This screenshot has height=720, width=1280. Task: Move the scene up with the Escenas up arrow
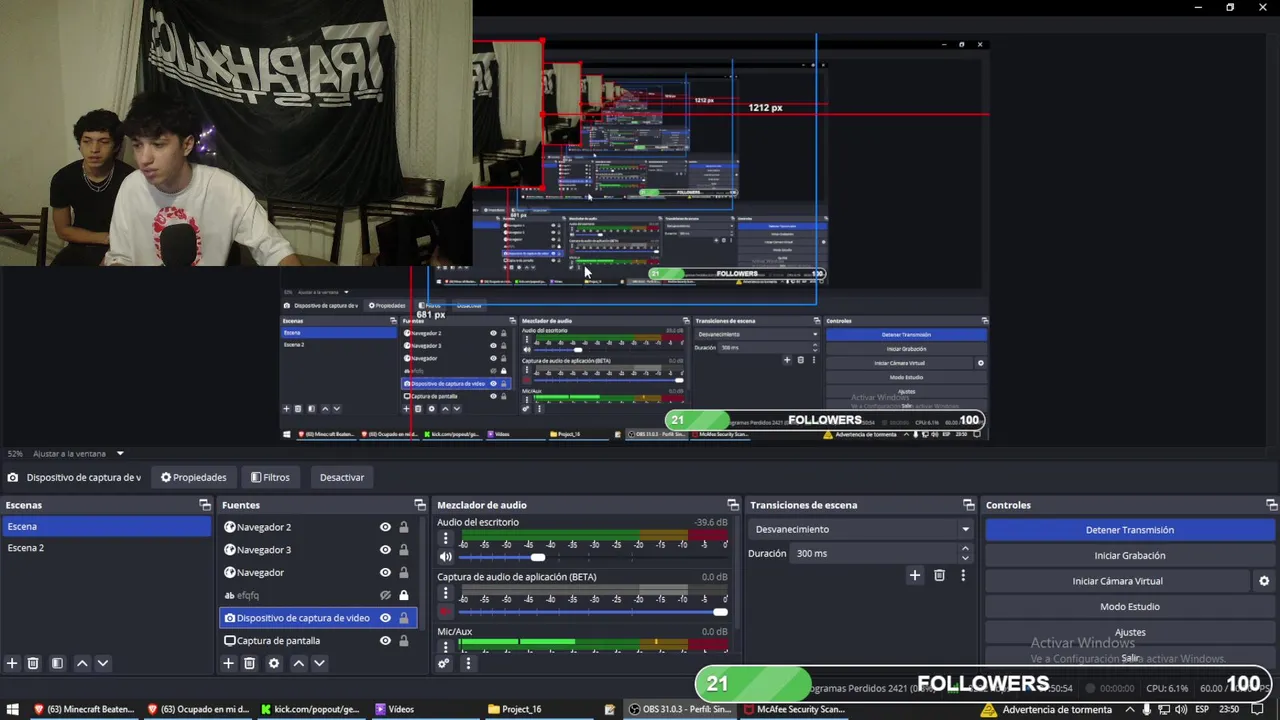click(x=82, y=663)
